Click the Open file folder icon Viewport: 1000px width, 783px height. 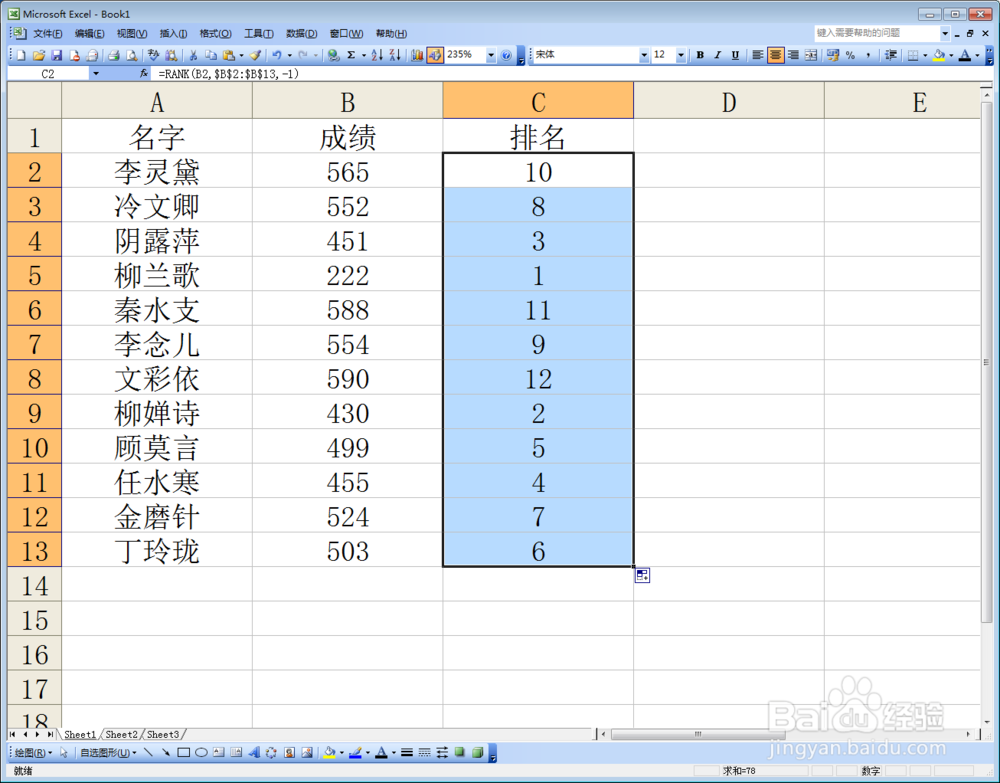(39, 55)
